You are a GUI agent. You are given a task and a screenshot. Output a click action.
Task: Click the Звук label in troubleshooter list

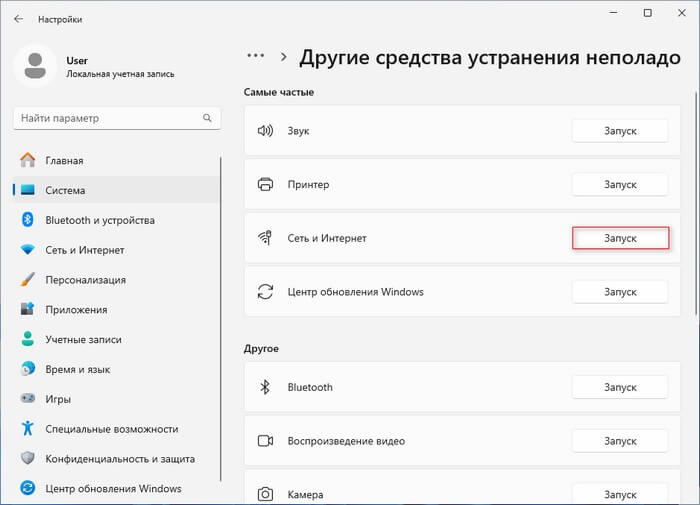298,131
